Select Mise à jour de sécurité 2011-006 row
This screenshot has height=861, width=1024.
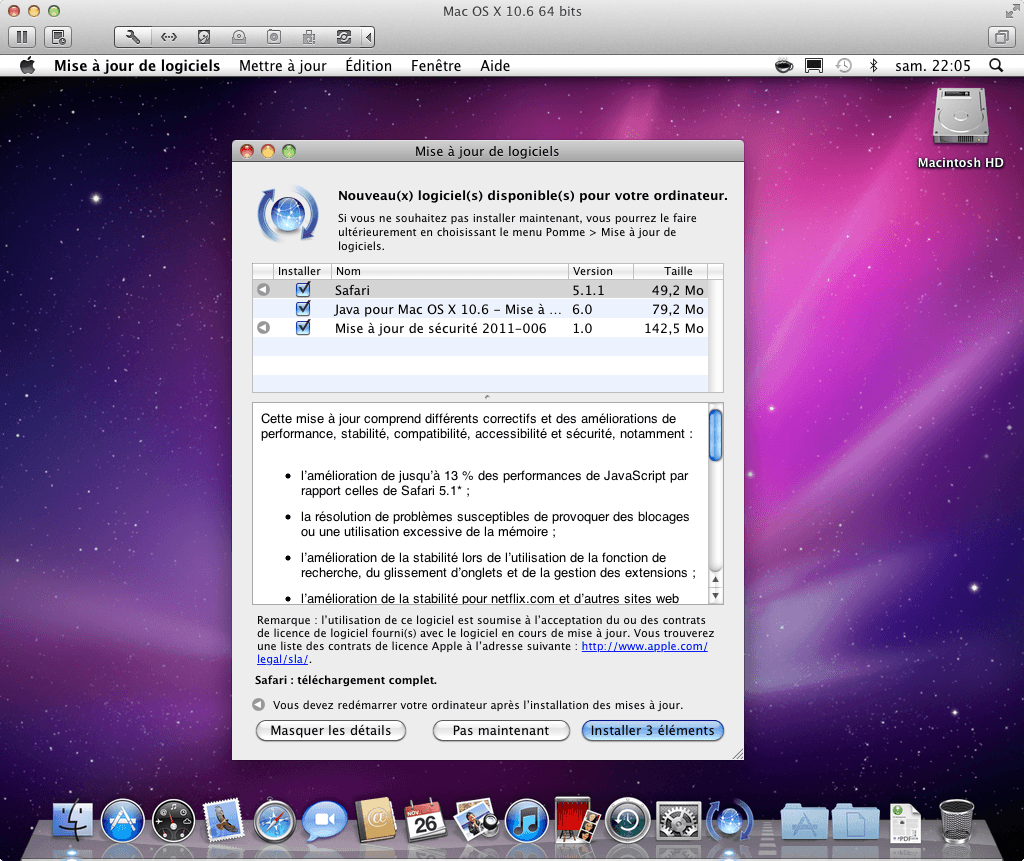click(x=481, y=328)
